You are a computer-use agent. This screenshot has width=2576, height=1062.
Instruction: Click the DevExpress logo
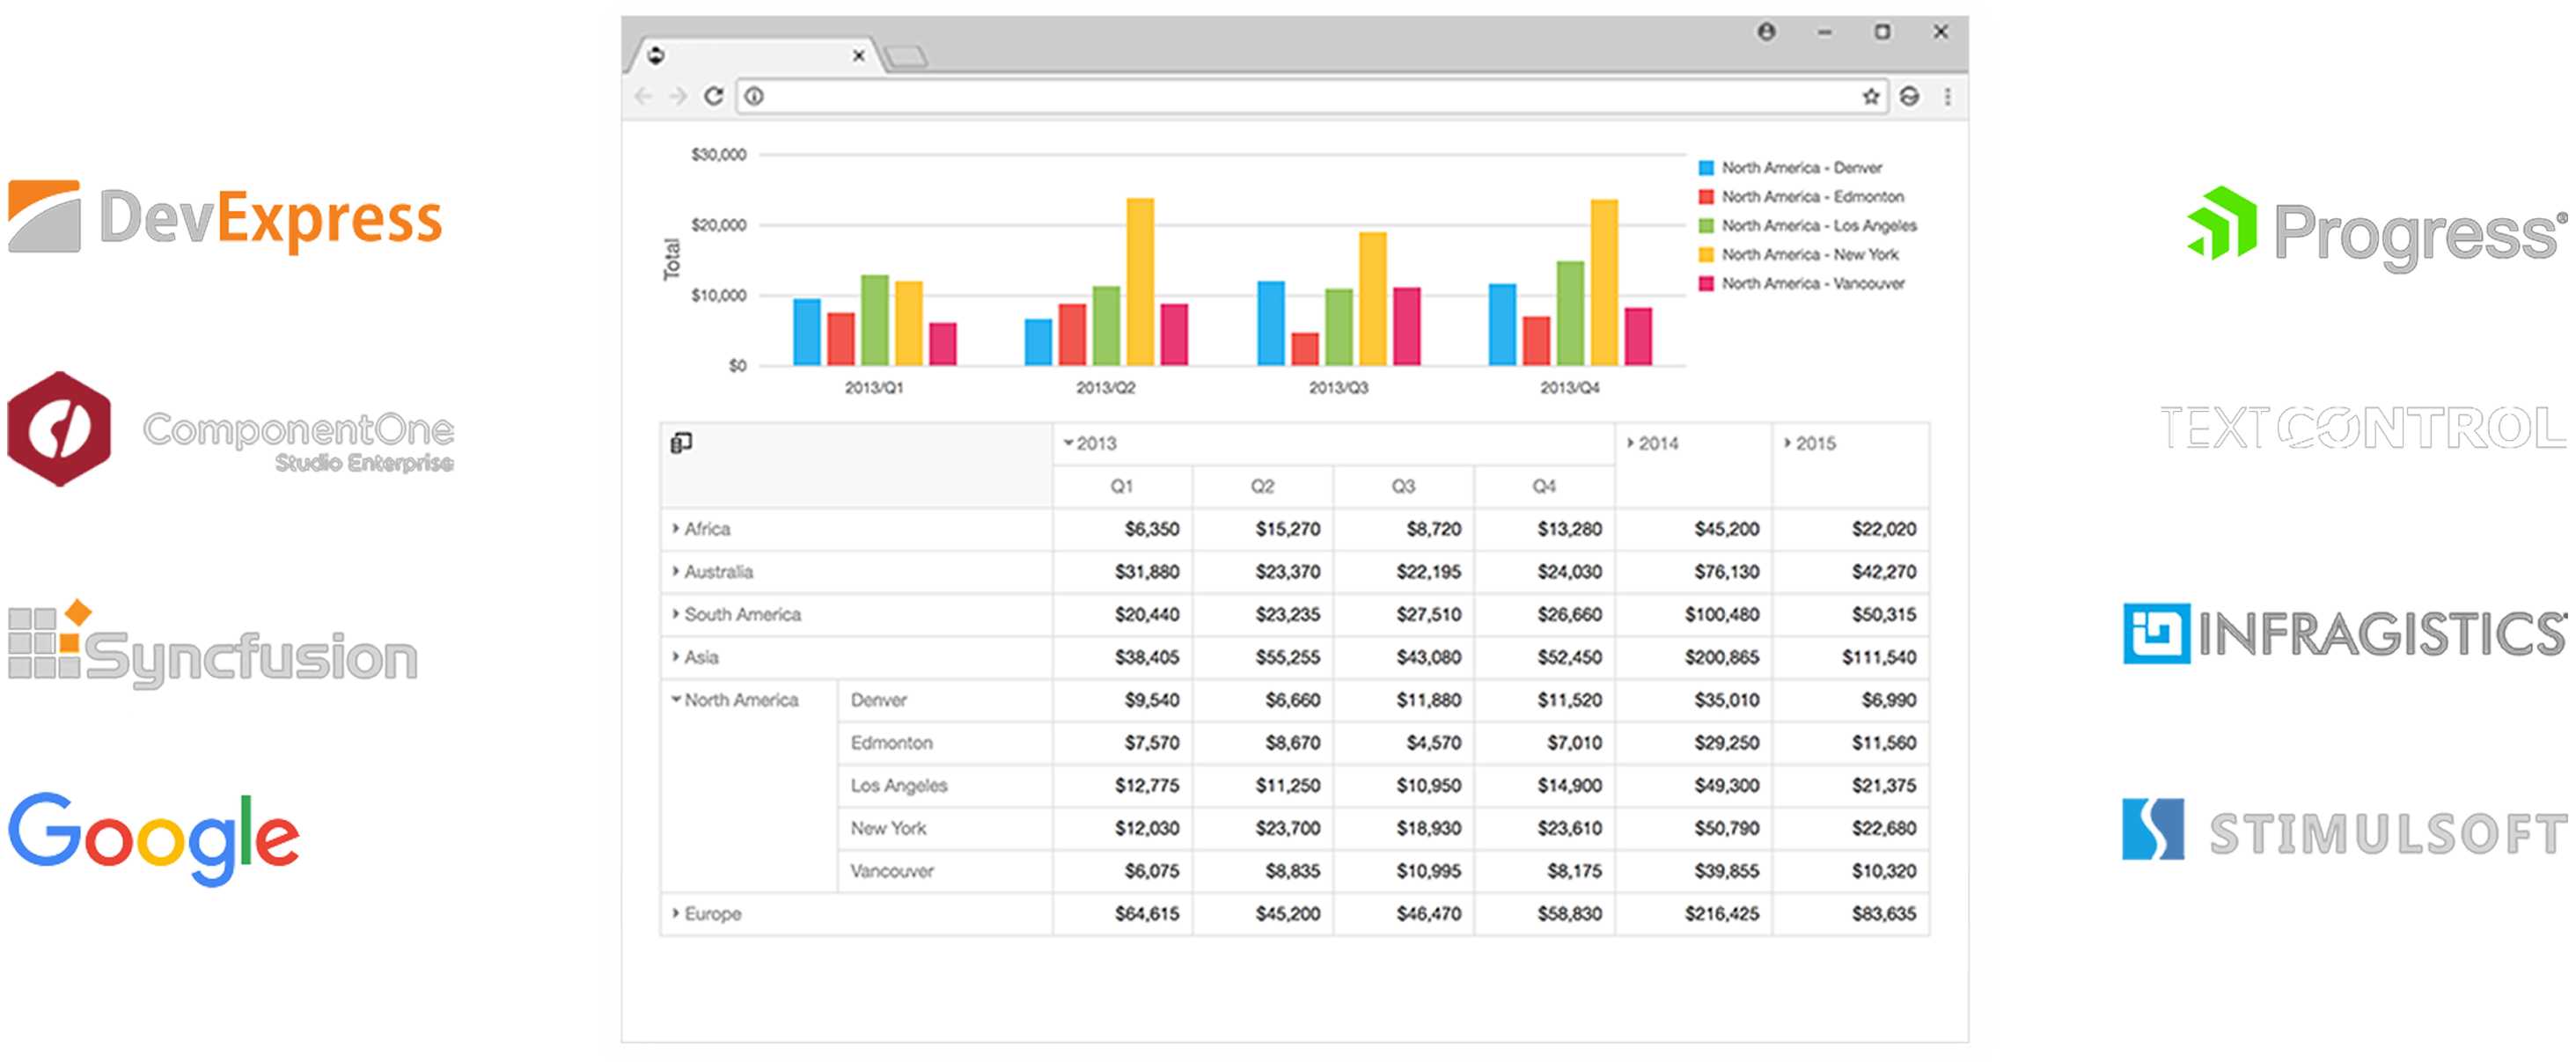point(225,217)
